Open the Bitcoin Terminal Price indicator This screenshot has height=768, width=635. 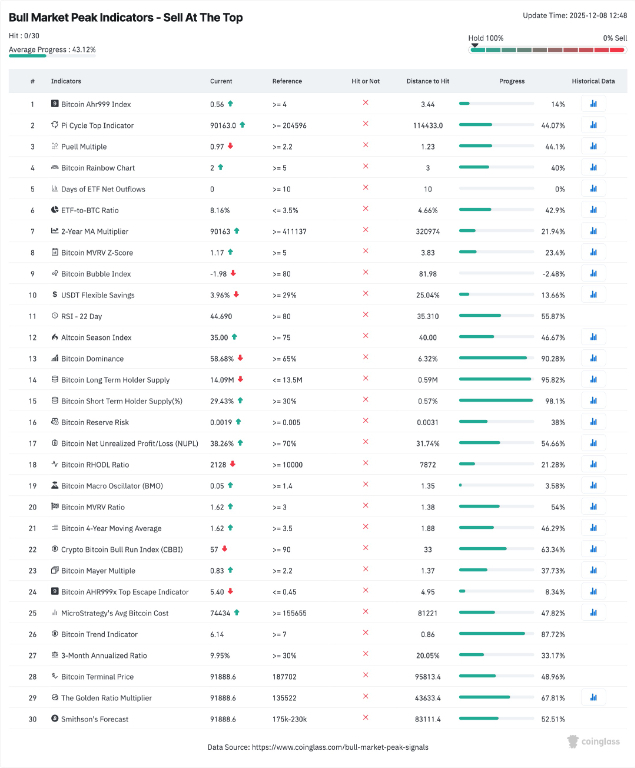(x=97, y=676)
